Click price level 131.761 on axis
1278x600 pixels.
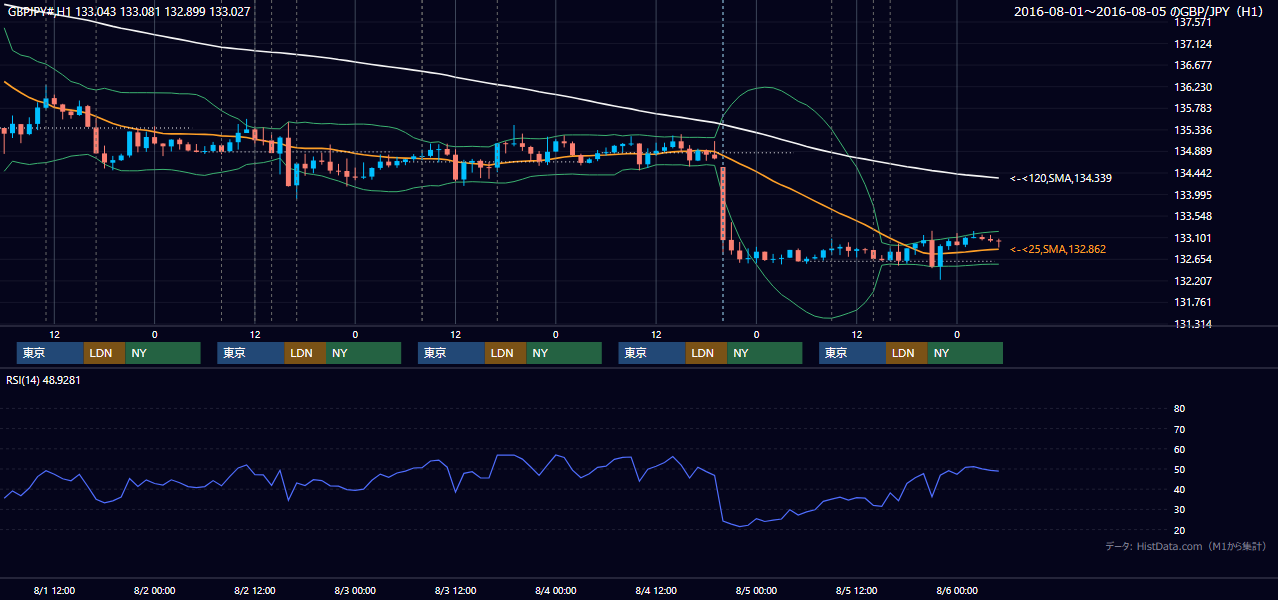1192,302
